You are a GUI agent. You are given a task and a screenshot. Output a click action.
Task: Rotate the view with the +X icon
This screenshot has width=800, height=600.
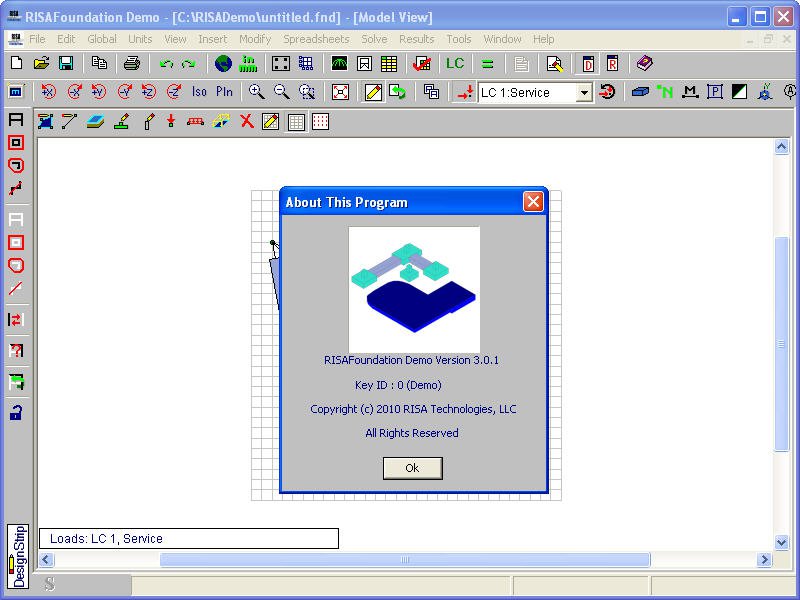pyautogui.click(x=48, y=92)
